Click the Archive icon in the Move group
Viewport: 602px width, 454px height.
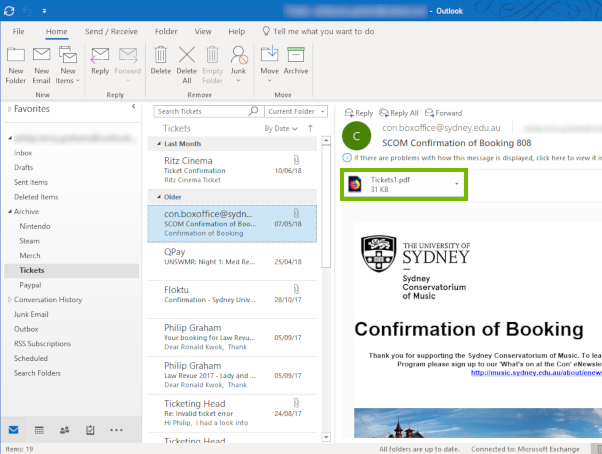click(295, 60)
